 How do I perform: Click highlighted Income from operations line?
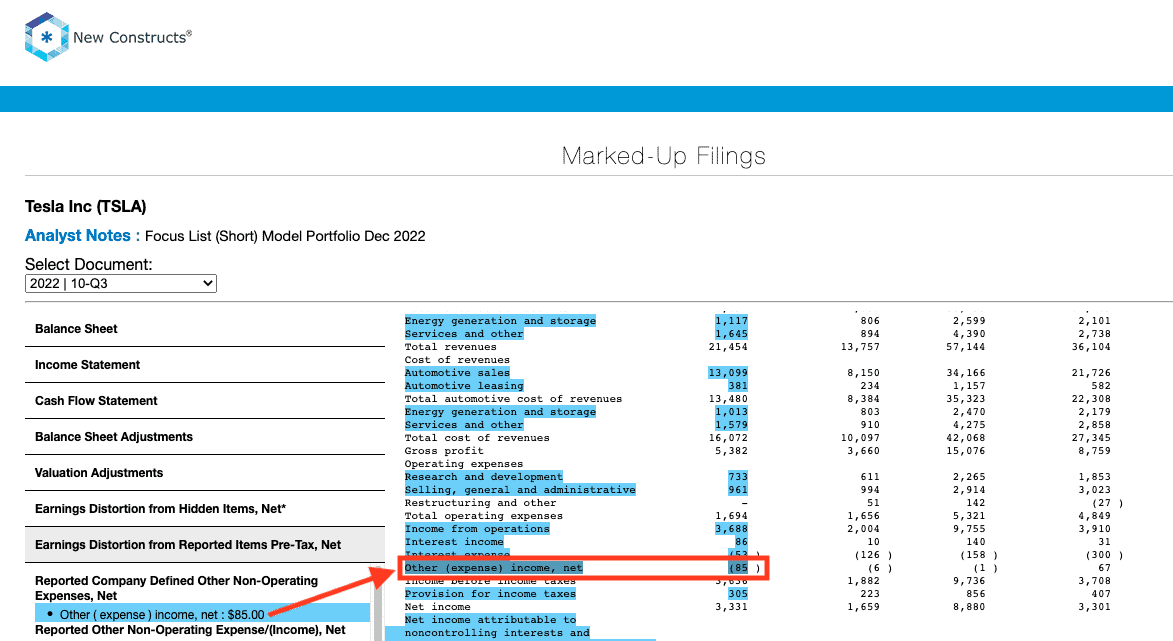tap(477, 529)
